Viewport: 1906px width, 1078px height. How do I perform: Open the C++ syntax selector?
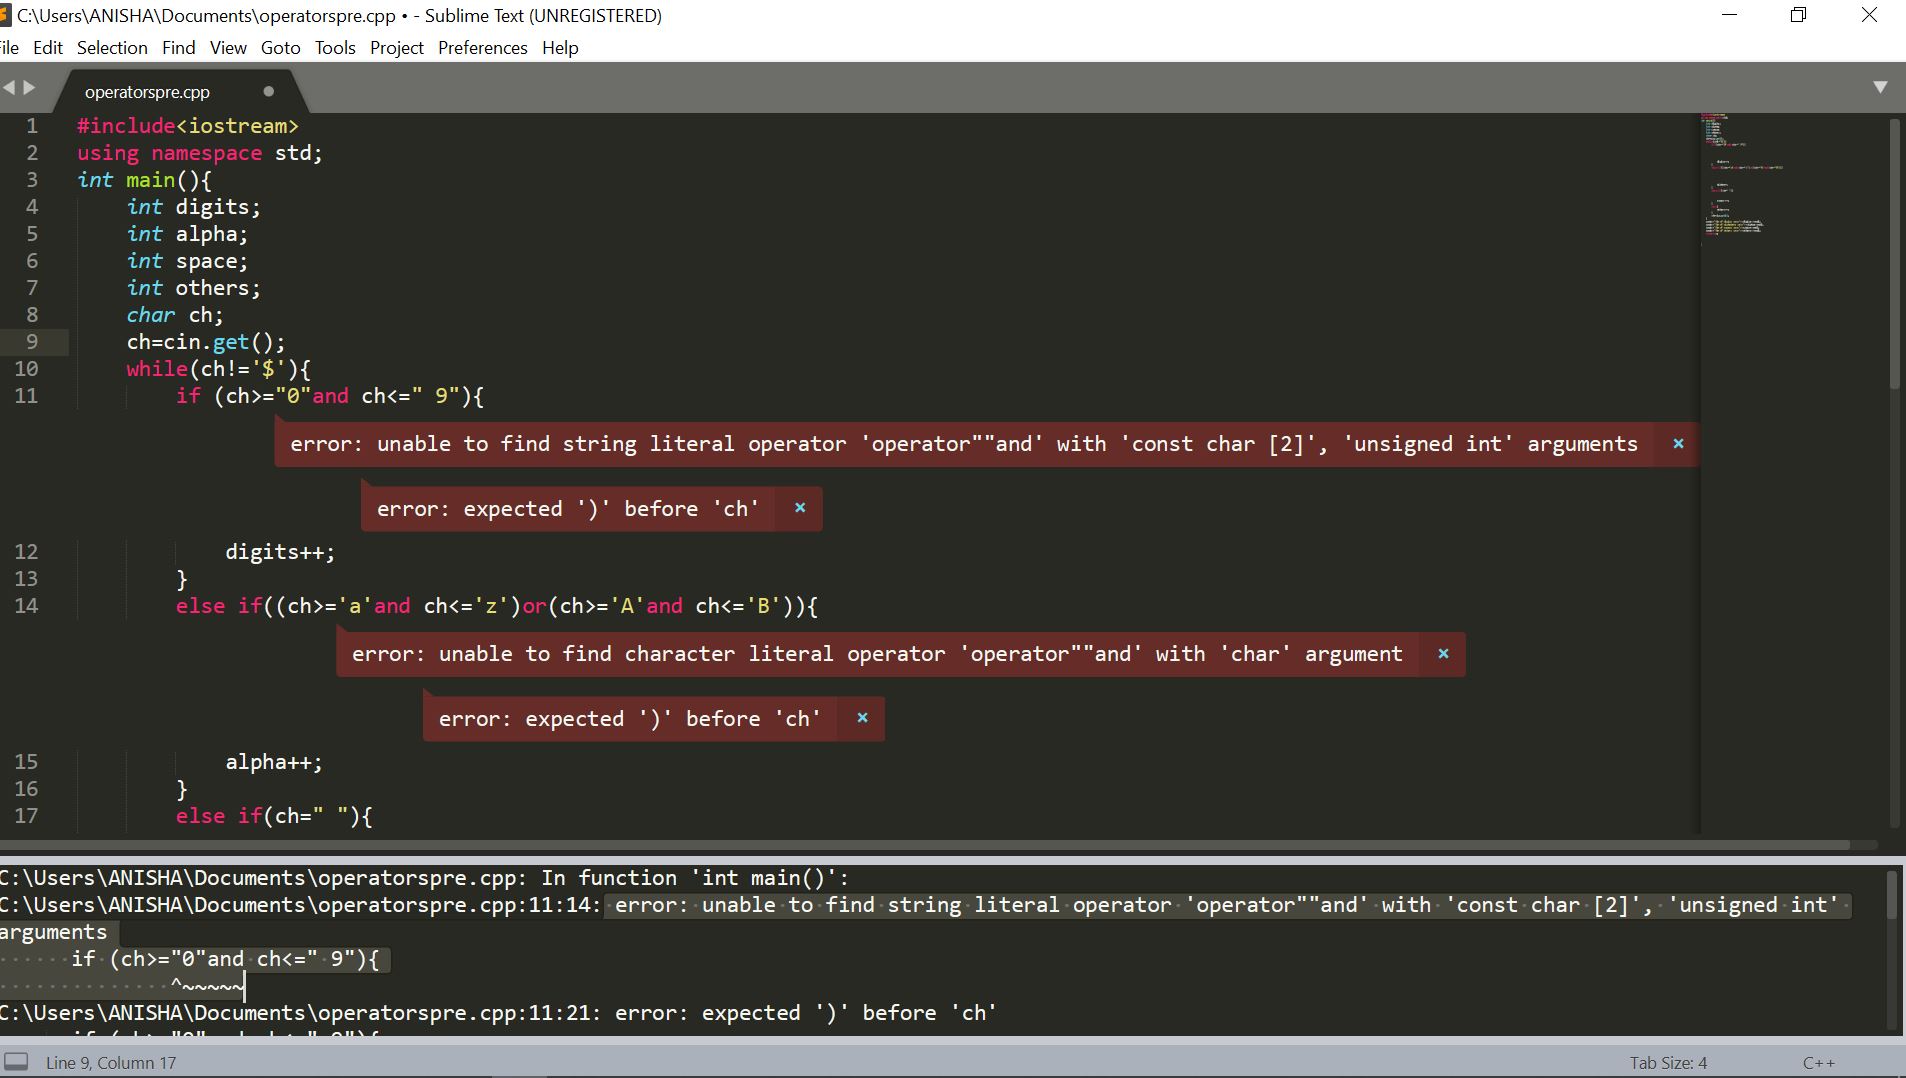[x=1818, y=1063]
